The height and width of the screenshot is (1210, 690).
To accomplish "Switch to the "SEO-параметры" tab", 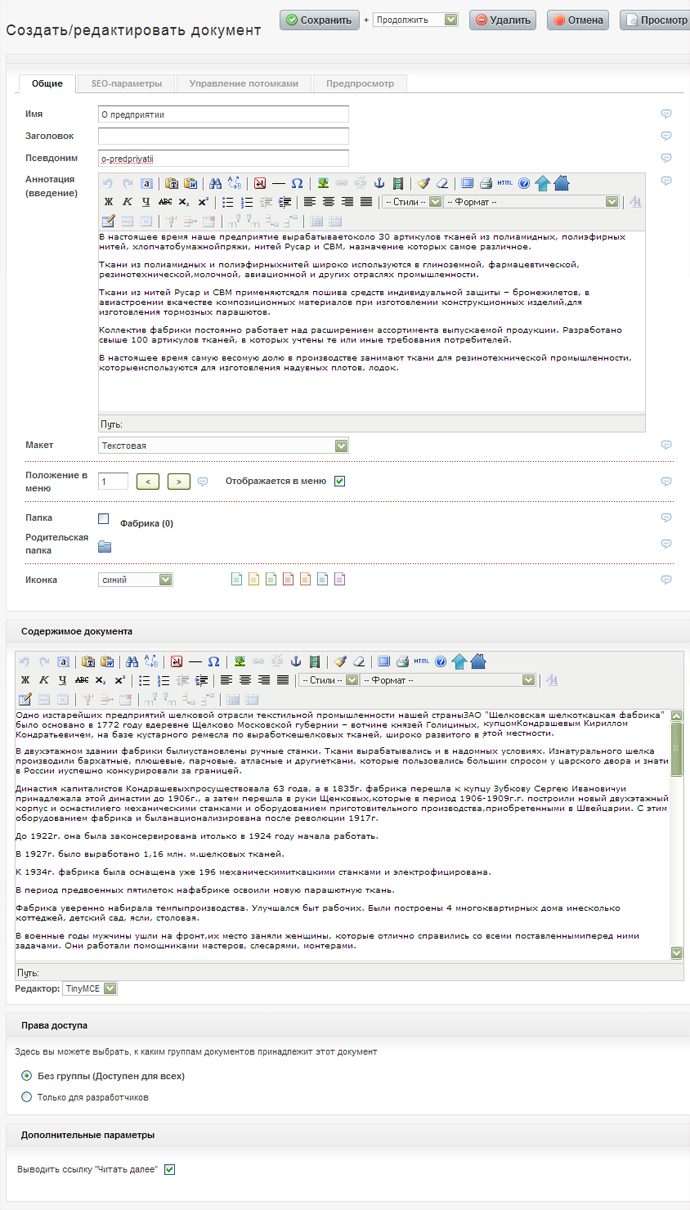I will tap(126, 84).
